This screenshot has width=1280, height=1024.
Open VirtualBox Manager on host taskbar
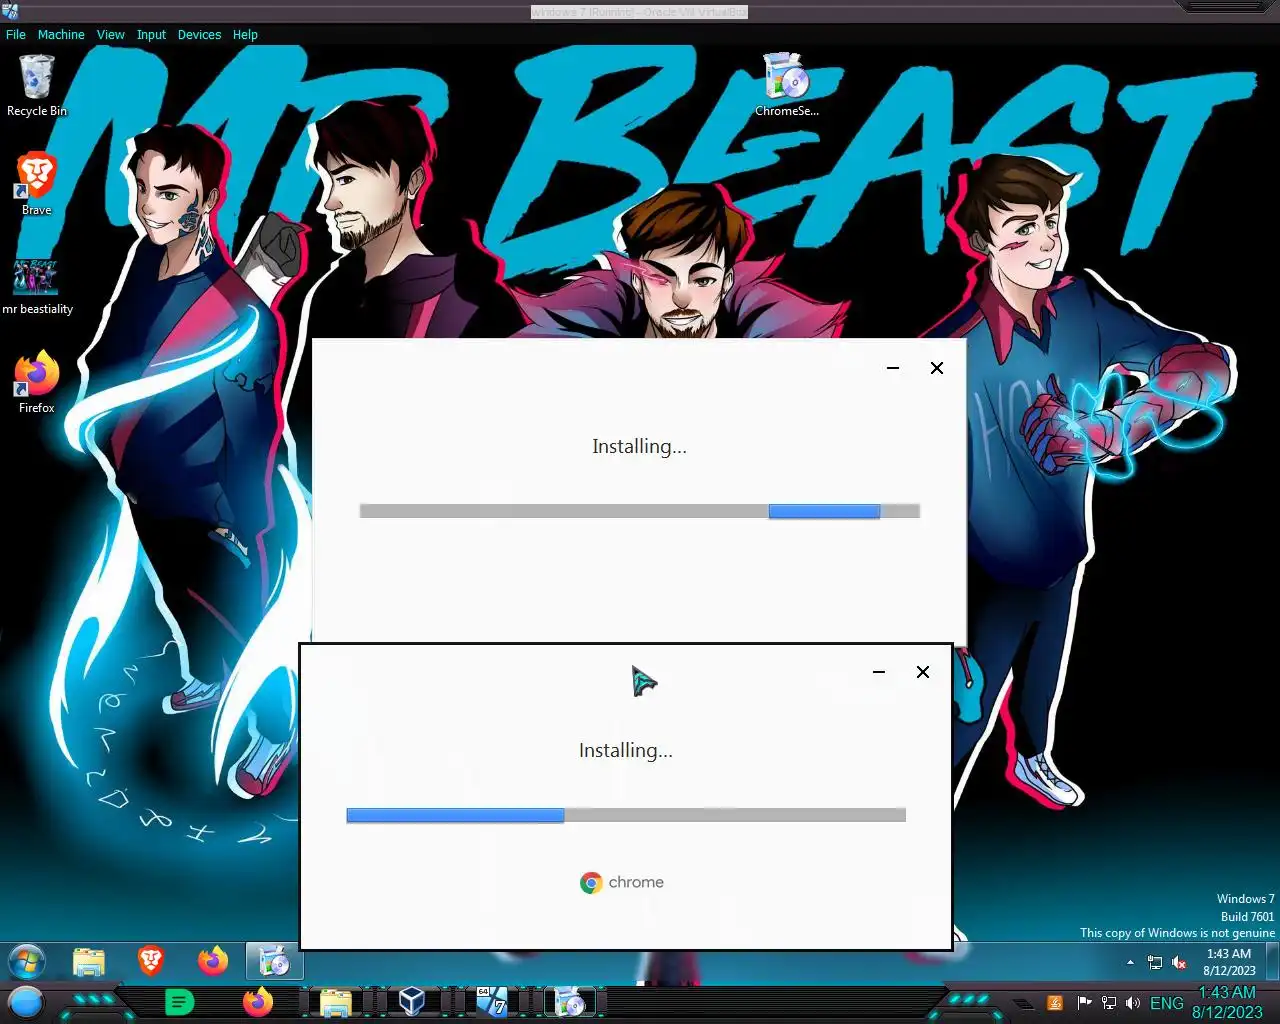412,1002
